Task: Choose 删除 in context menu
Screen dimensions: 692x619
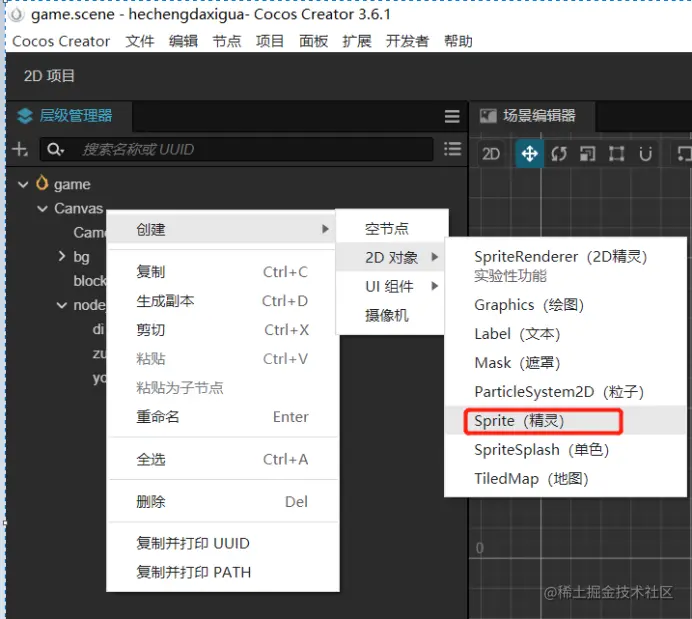Action: [x=223, y=502]
